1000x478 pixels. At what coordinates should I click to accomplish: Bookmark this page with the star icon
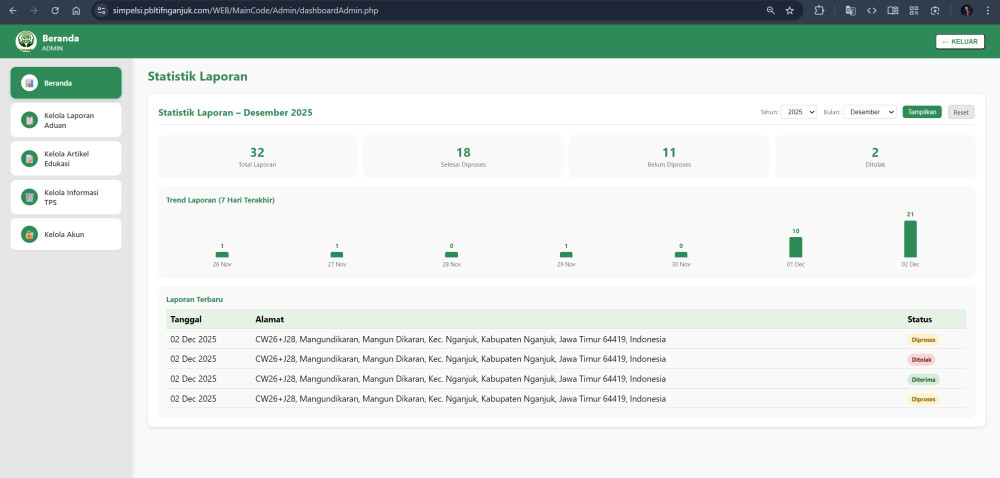coord(789,10)
